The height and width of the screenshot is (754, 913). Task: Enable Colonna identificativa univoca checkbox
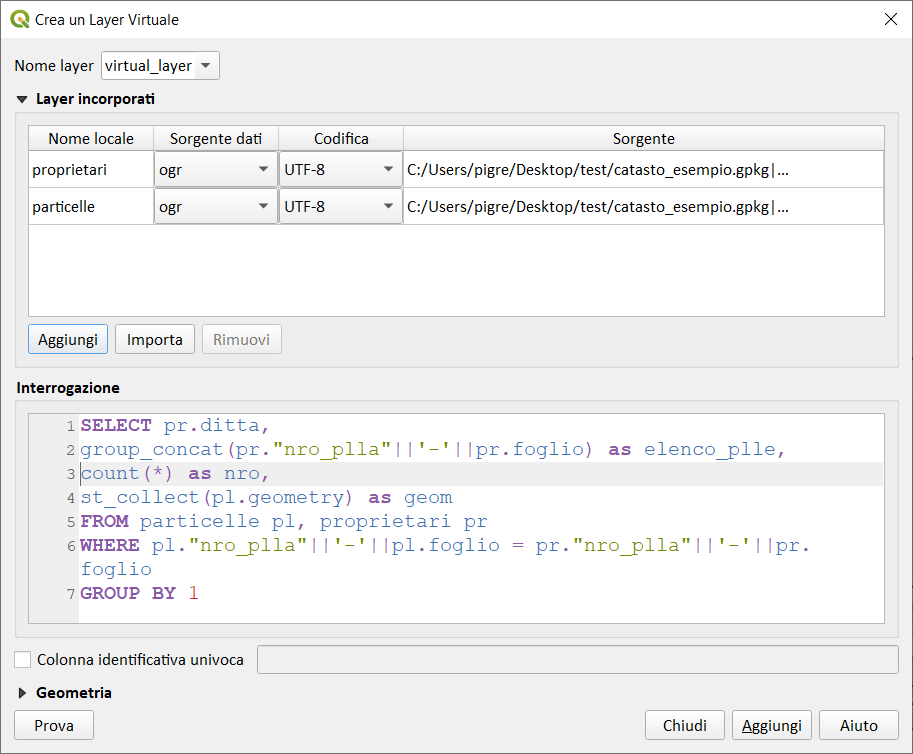[22, 660]
